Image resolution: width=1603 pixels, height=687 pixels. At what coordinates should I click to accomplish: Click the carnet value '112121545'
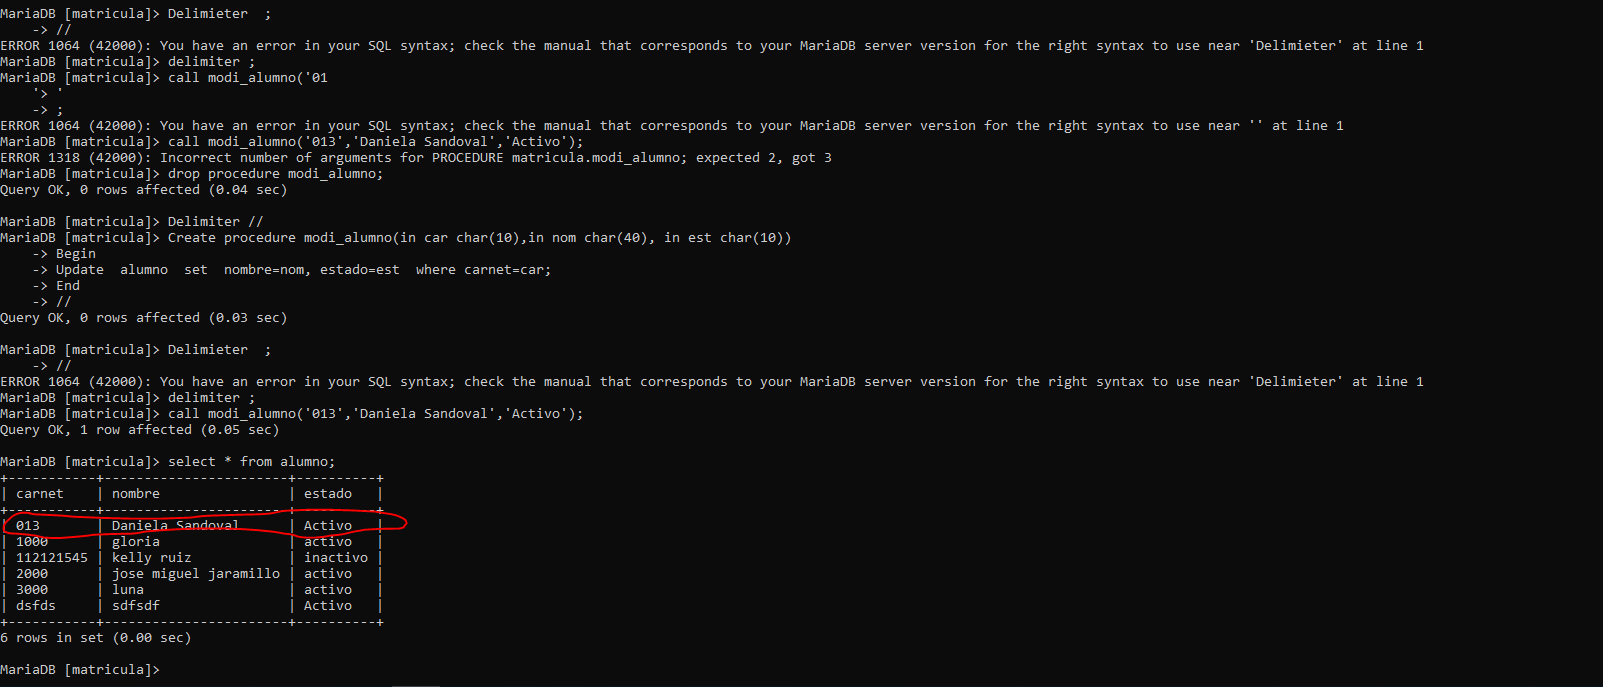point(52,558)
